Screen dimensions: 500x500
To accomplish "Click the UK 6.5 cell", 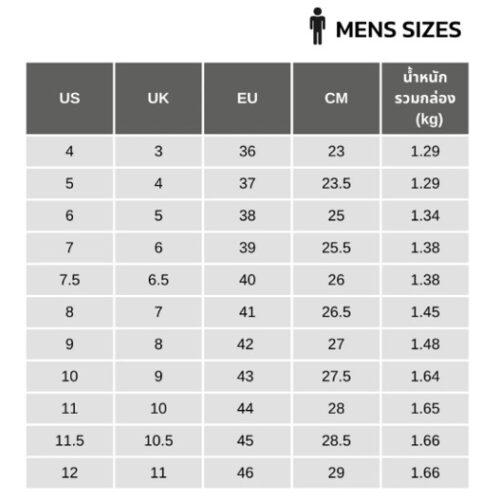I will pos(158,280).
